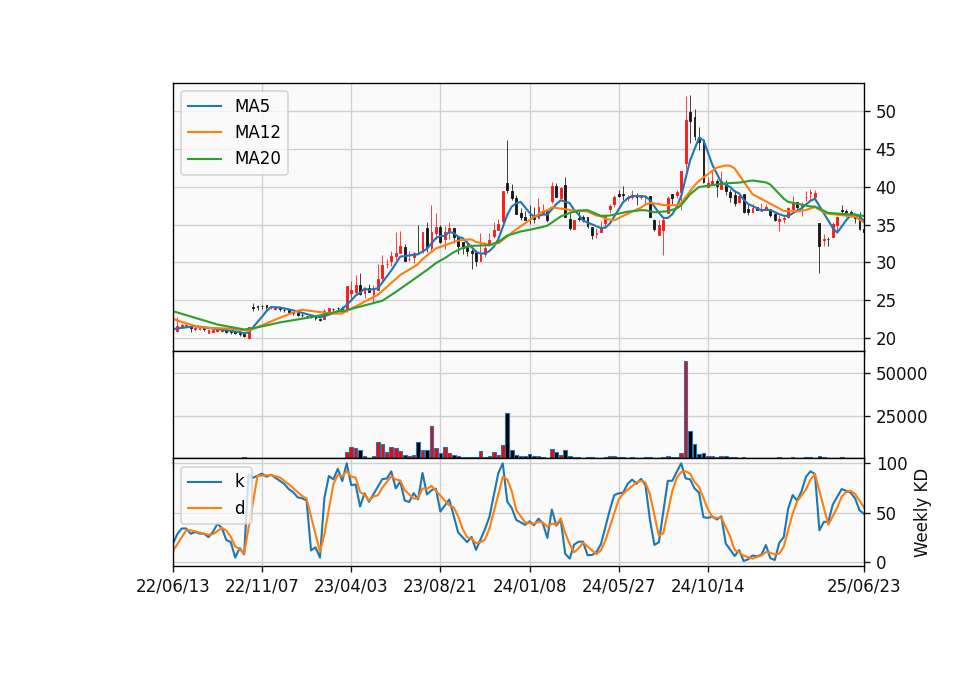
Task: Click the price axis label 20
Action: point(886,339)
